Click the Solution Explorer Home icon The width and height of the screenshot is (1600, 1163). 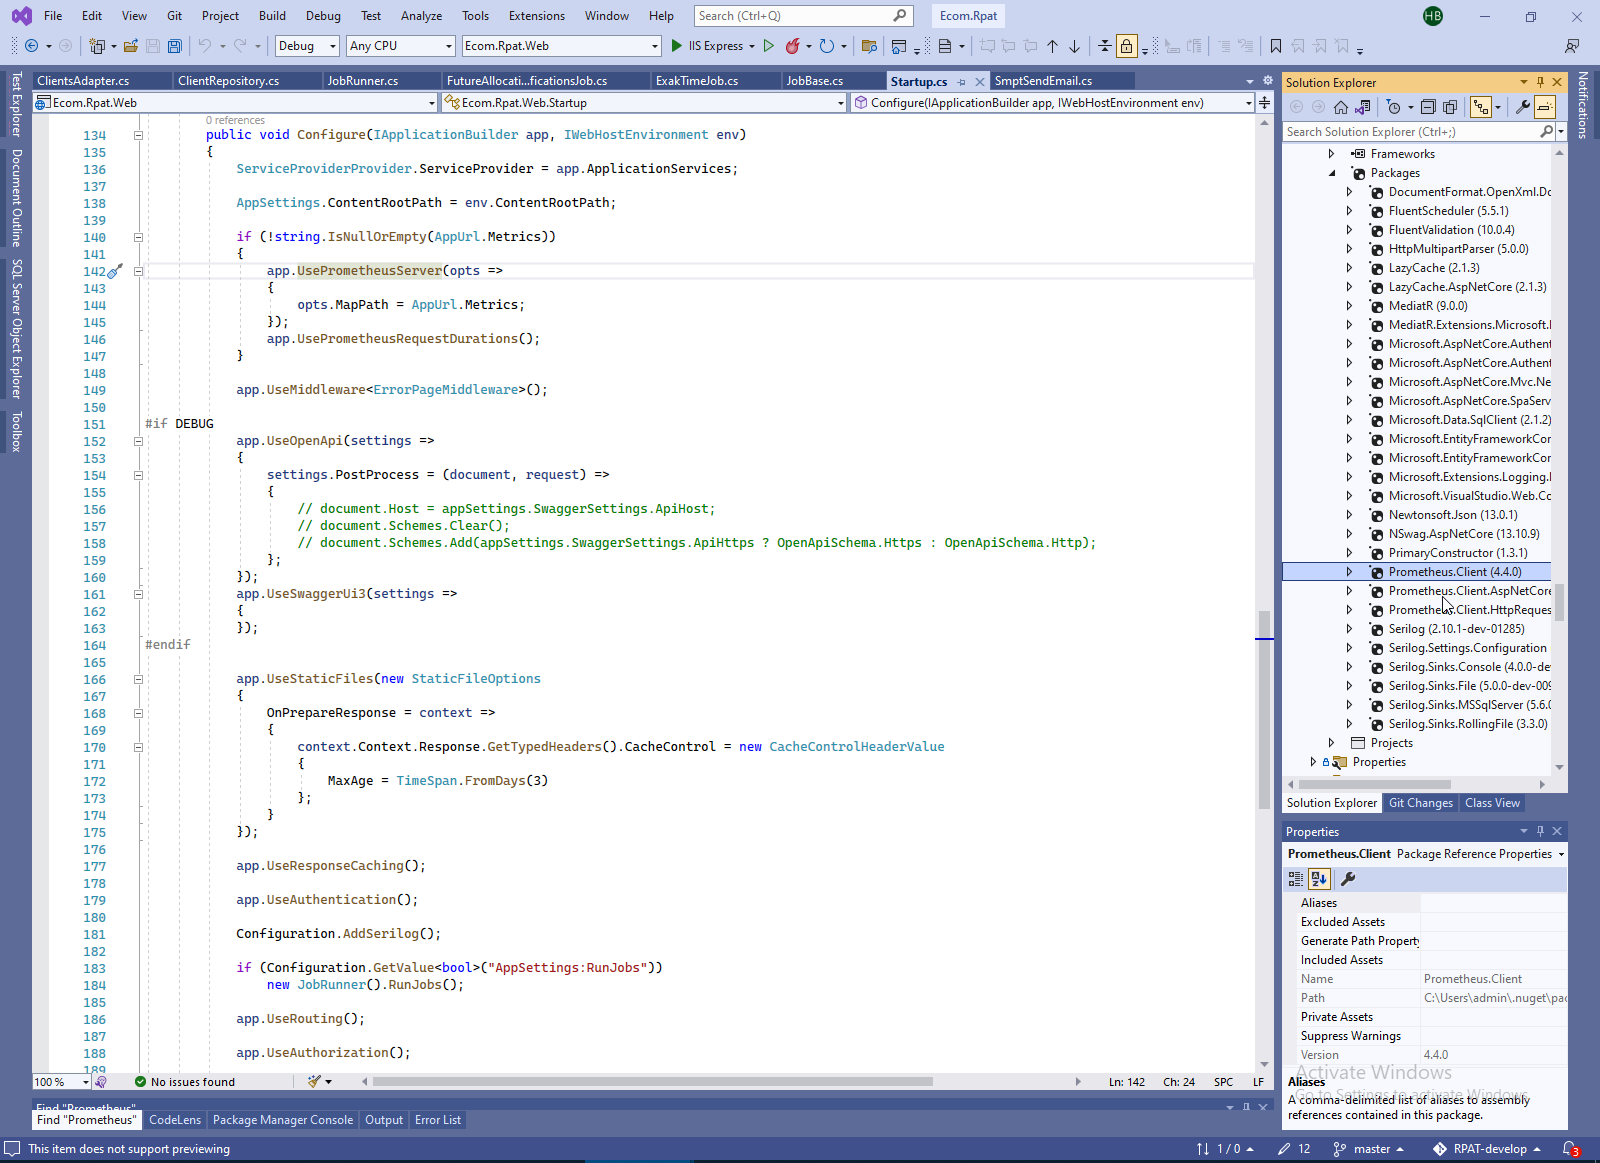(1340, 107)
